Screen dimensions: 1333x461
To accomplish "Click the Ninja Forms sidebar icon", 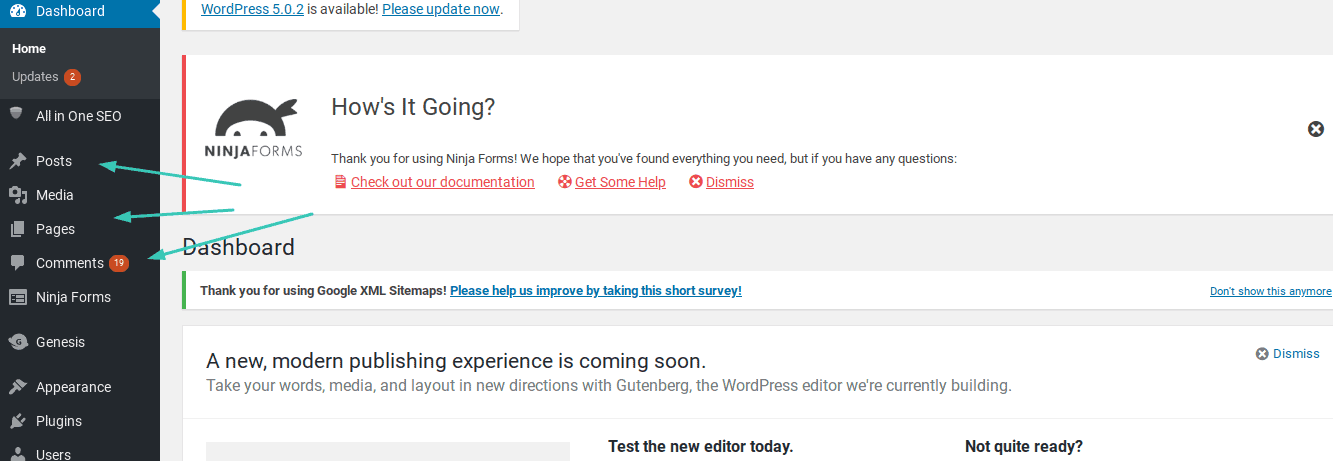I will [x=17, y=297].
